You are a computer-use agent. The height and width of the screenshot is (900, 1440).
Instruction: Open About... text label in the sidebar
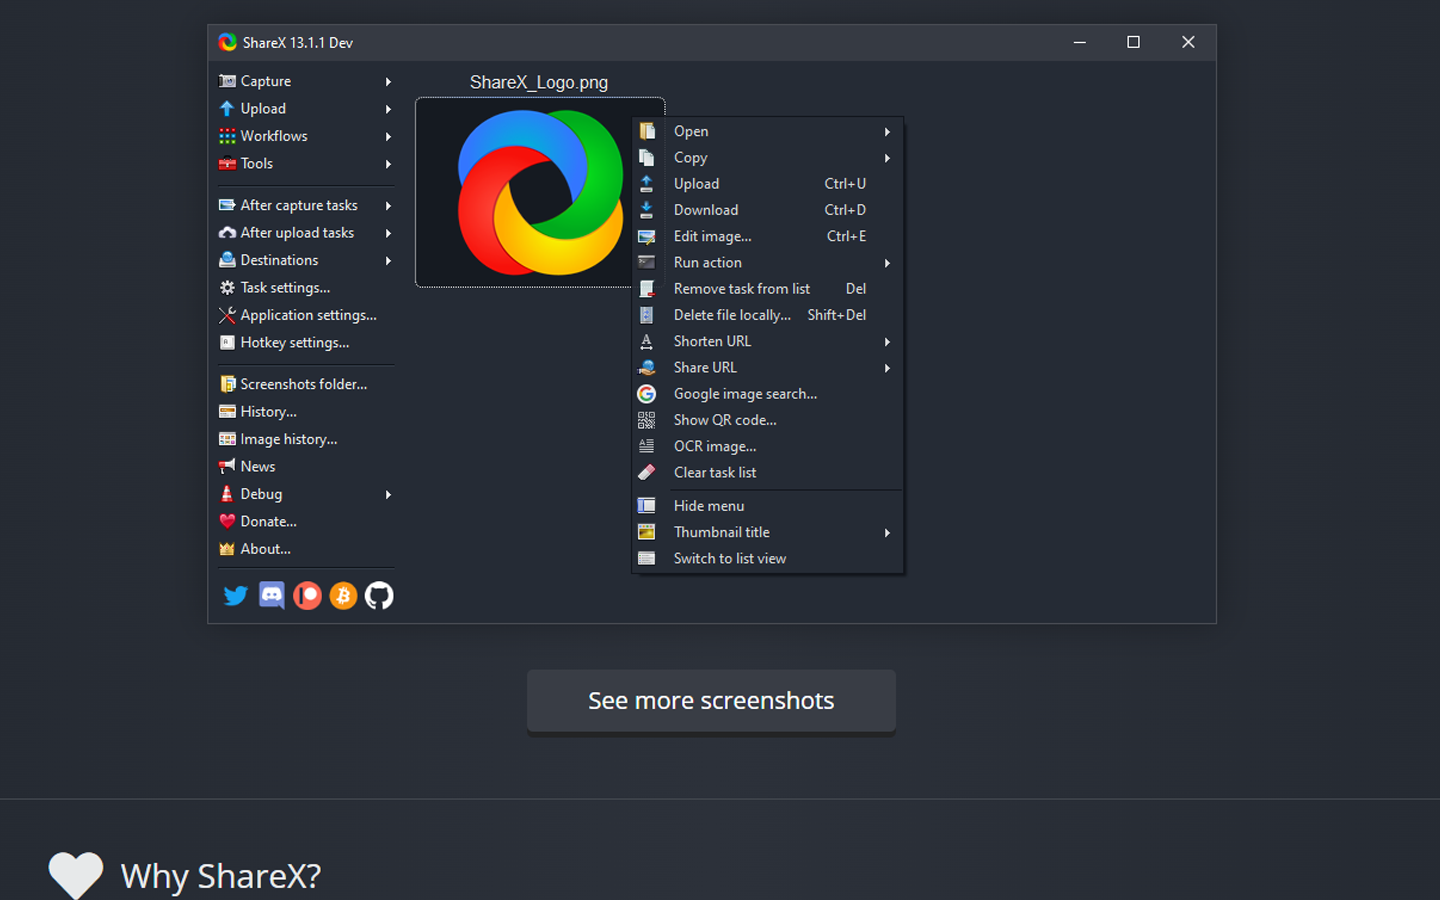(265, 549)
